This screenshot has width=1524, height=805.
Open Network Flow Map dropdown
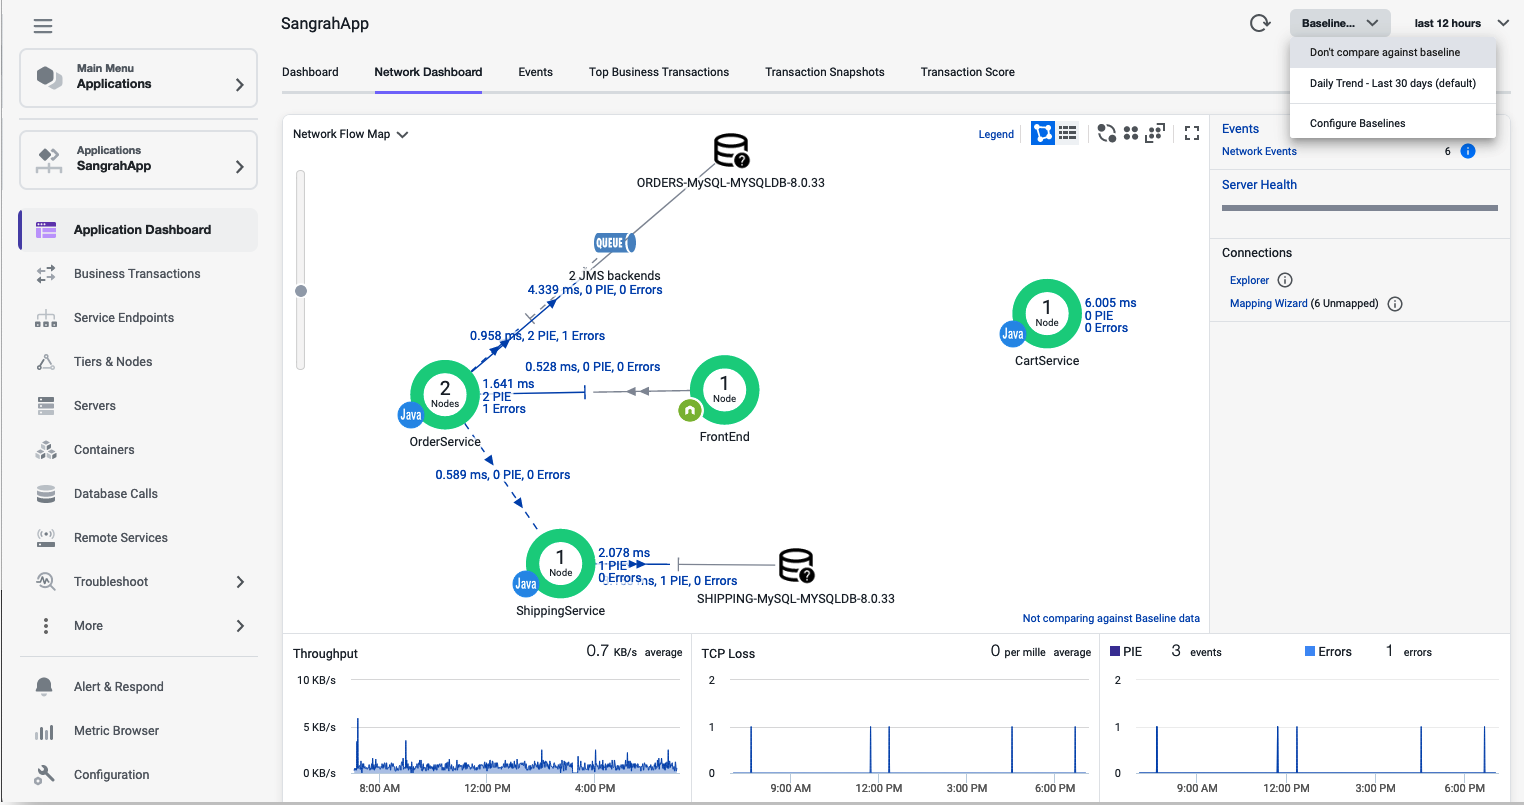[x=350, y=134]
